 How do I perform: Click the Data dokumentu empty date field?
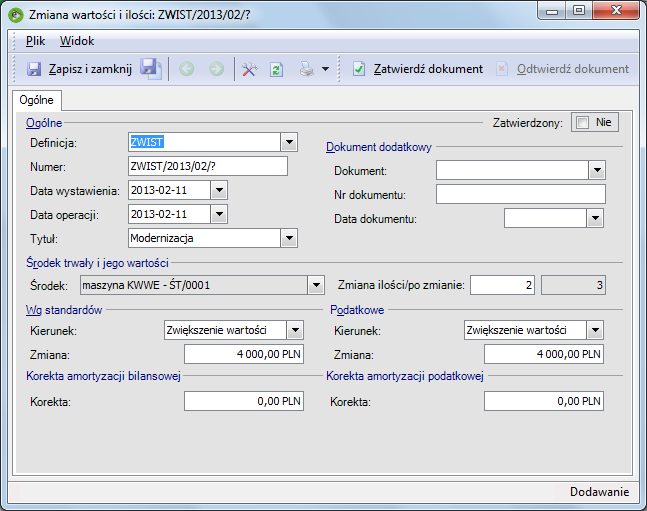click(x=545, y=218)
